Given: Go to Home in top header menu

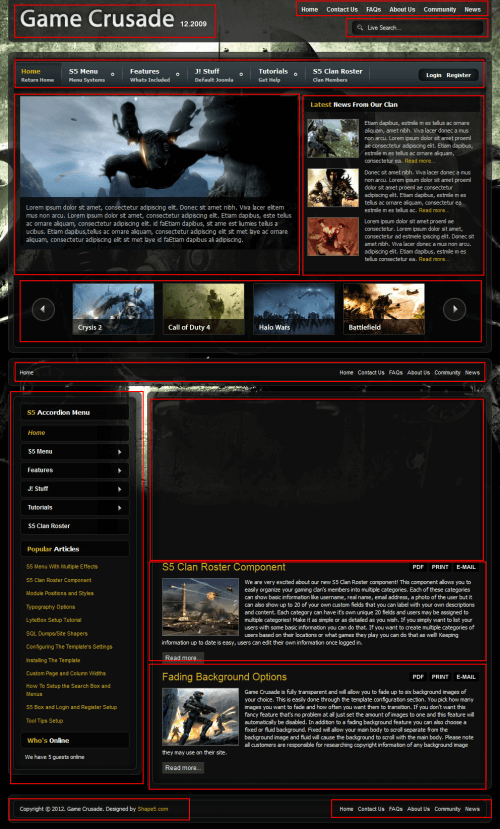Looking at the screenshot, I should 309,10.
